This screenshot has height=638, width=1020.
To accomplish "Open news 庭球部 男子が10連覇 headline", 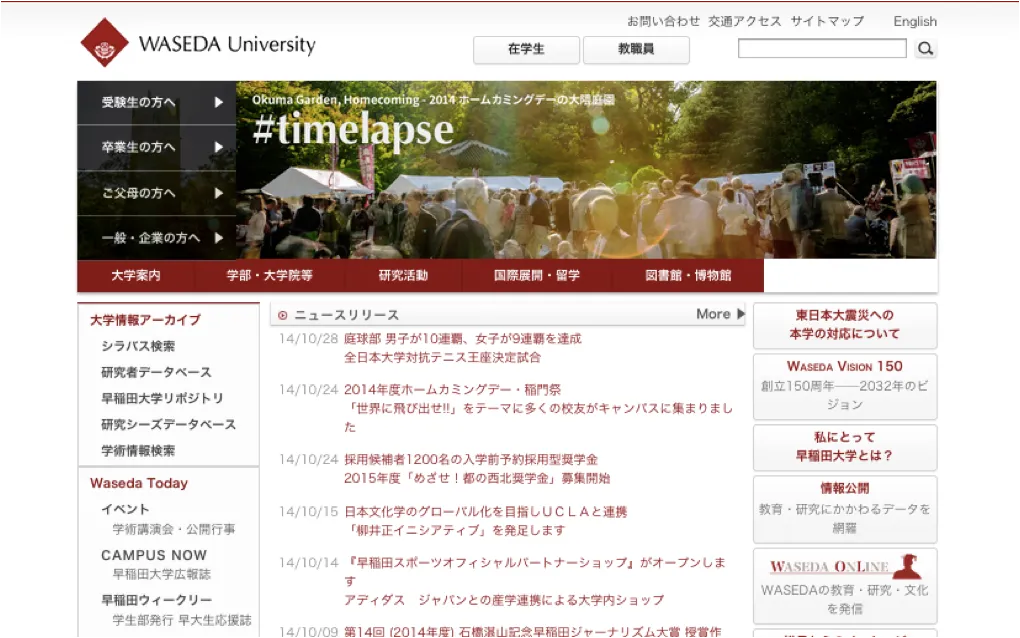I will 463,339.
